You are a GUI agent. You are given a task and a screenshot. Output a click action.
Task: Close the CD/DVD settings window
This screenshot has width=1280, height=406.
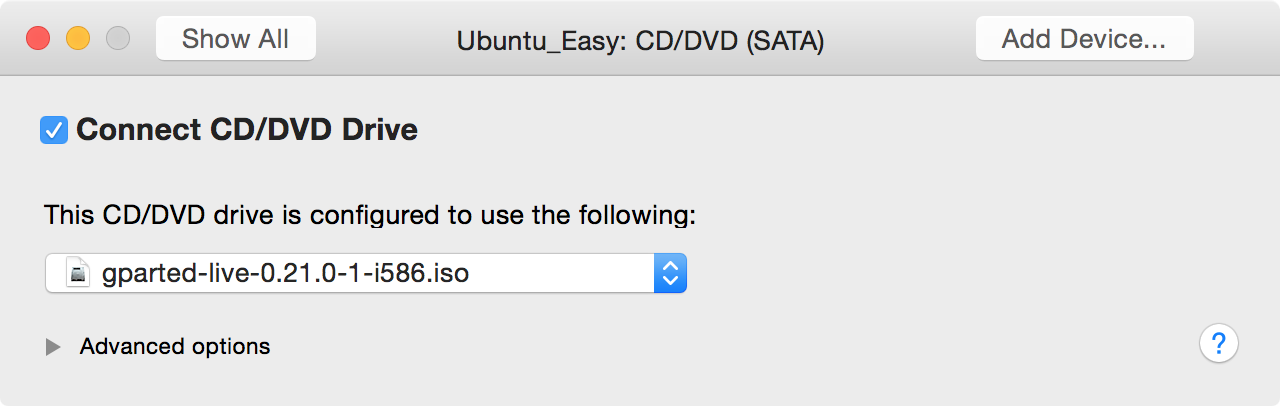click(x=38, y=39)
